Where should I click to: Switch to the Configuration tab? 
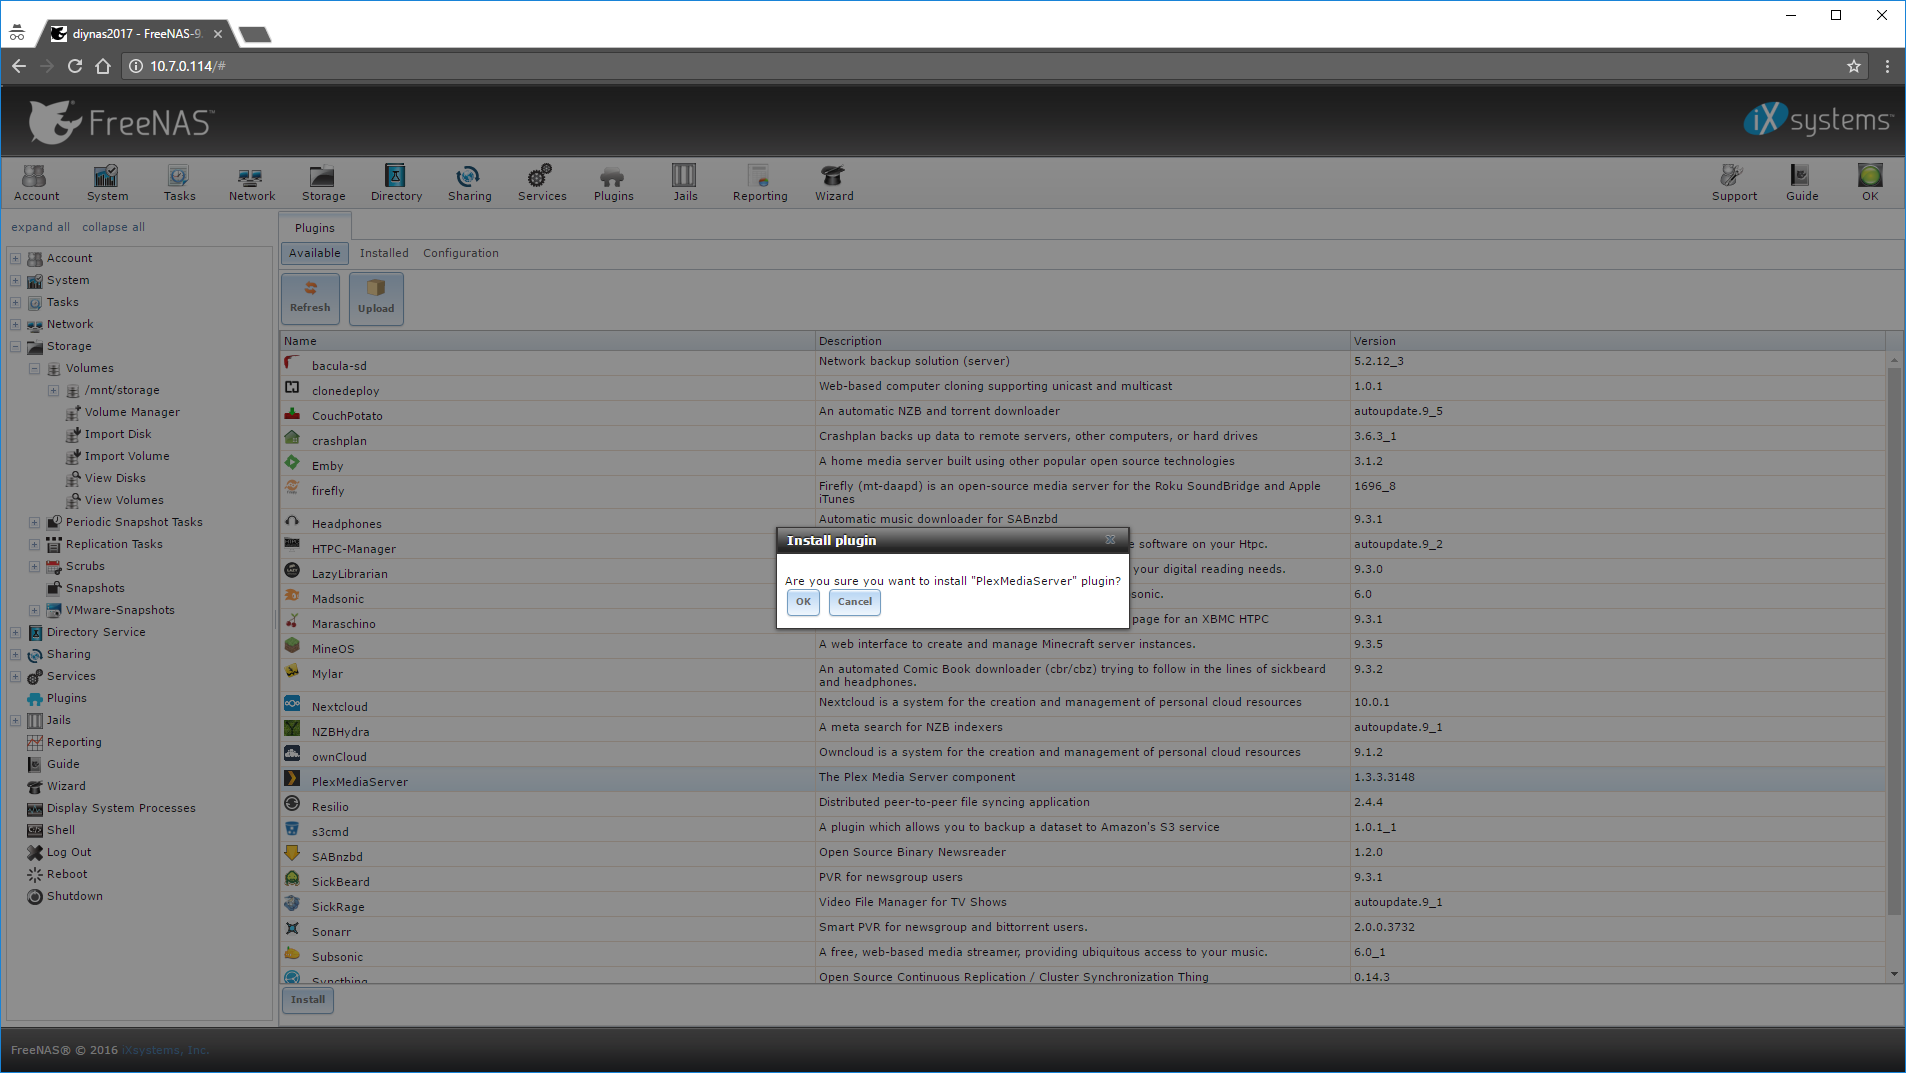pos(460,253)
